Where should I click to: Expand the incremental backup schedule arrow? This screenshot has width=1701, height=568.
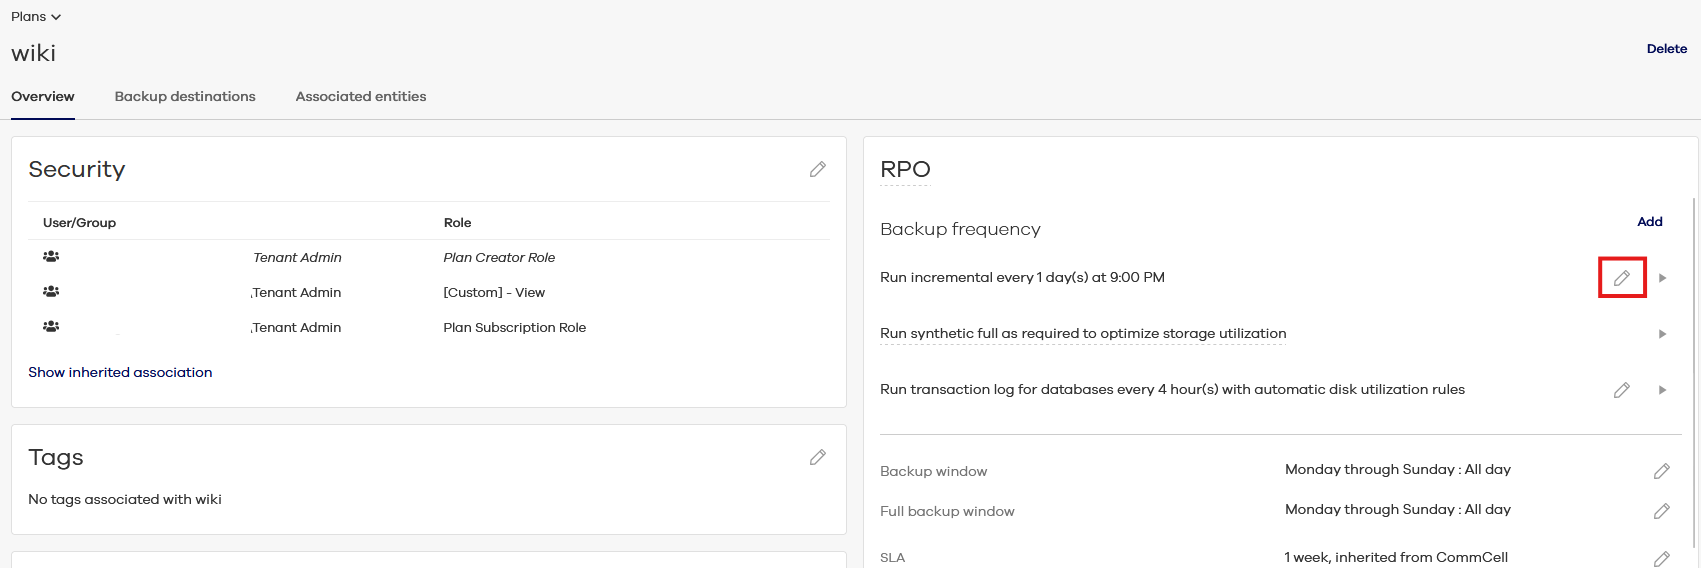tap(1662, 278)
